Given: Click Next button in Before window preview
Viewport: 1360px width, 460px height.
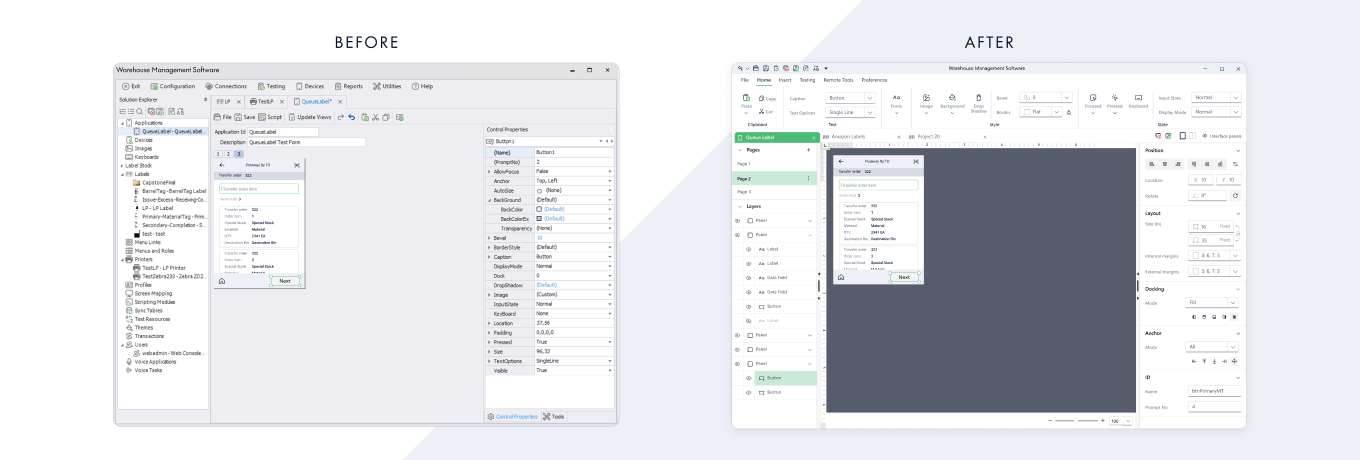Looking at the screenshot, I should click(x=285, y=281).
